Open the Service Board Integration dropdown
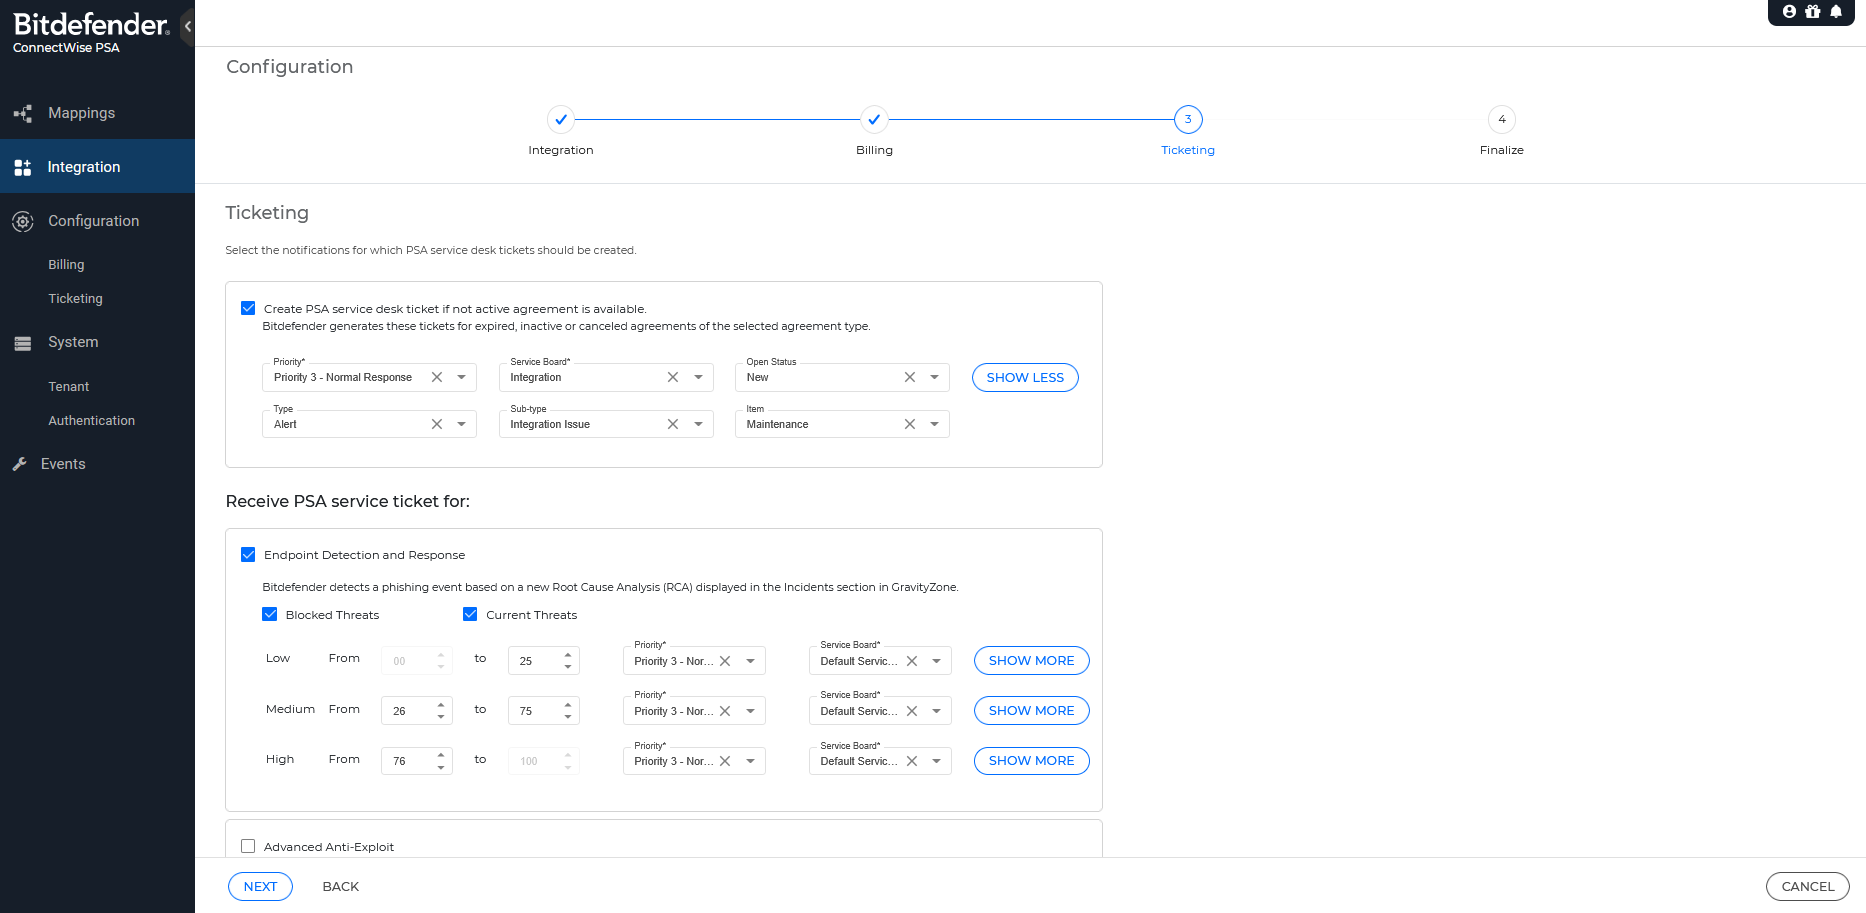This screenshot has width=1866, height=913. (x=698, y=377)
